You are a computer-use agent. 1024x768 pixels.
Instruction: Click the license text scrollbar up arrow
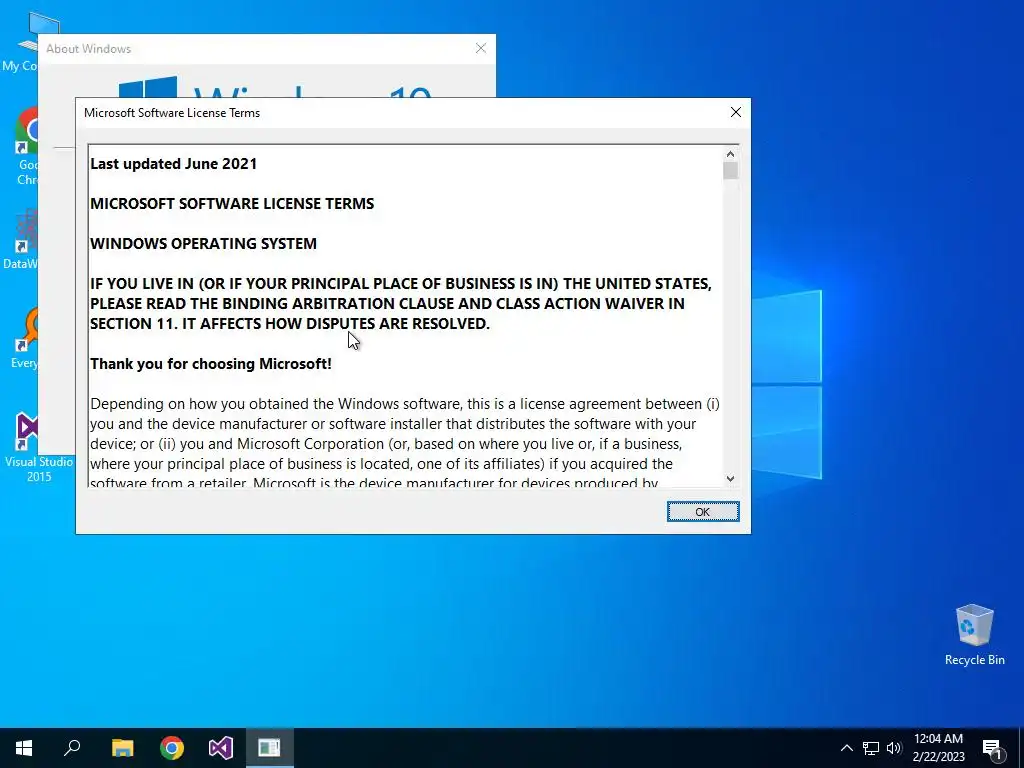(x=730, y=153)
